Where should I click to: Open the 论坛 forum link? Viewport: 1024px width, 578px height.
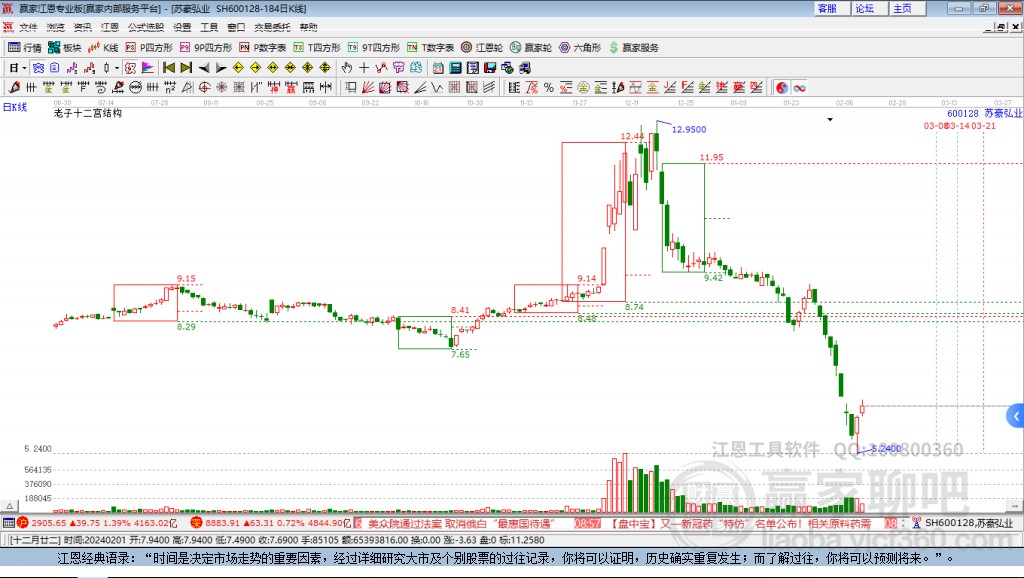[866, 8]
